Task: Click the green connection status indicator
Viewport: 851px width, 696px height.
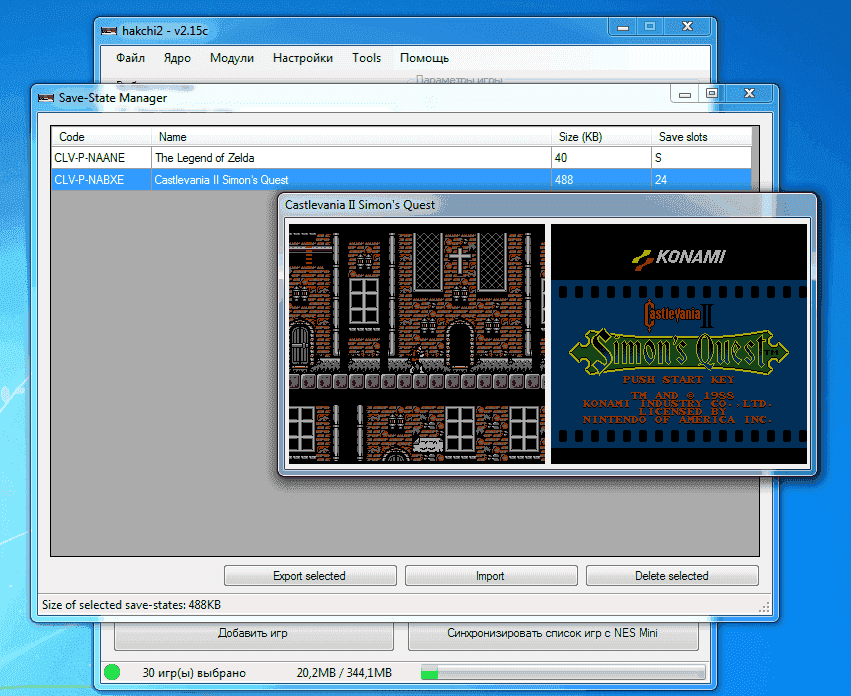Action: (x=112, y=672)
